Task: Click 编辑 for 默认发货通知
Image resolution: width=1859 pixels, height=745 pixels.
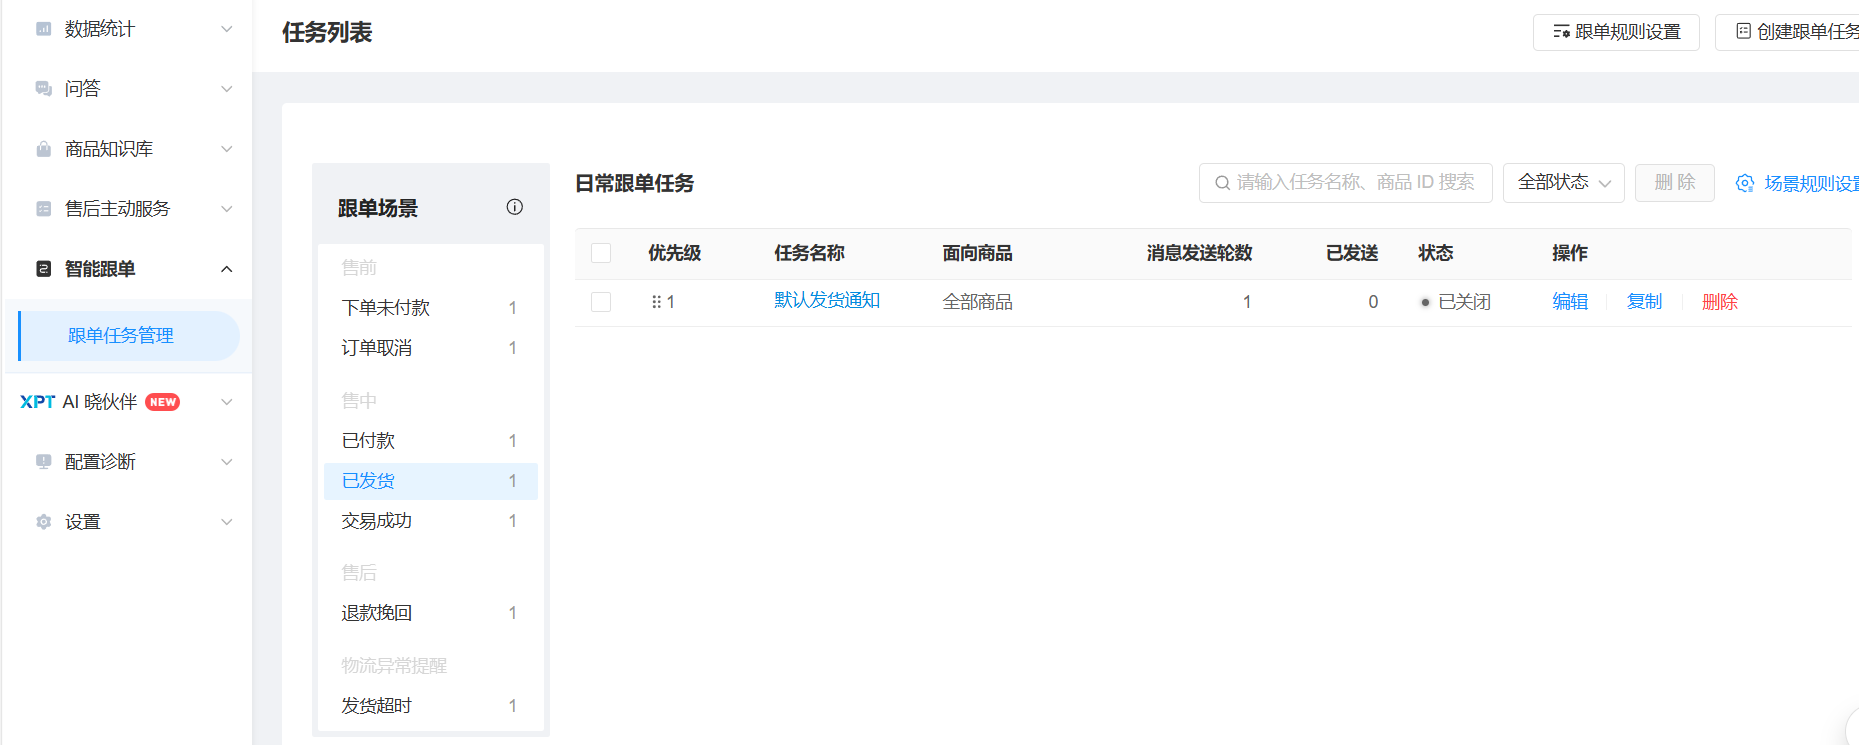Action: [1570, 302]
